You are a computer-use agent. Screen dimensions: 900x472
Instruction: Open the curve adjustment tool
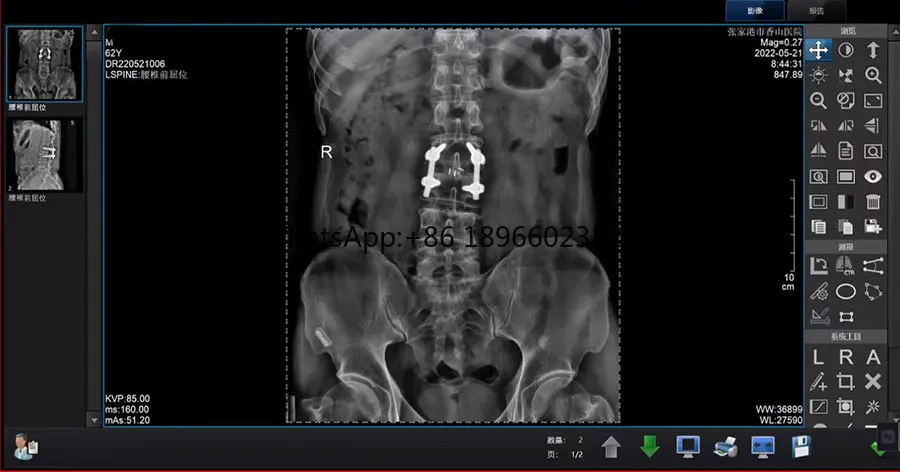(818, 407)
